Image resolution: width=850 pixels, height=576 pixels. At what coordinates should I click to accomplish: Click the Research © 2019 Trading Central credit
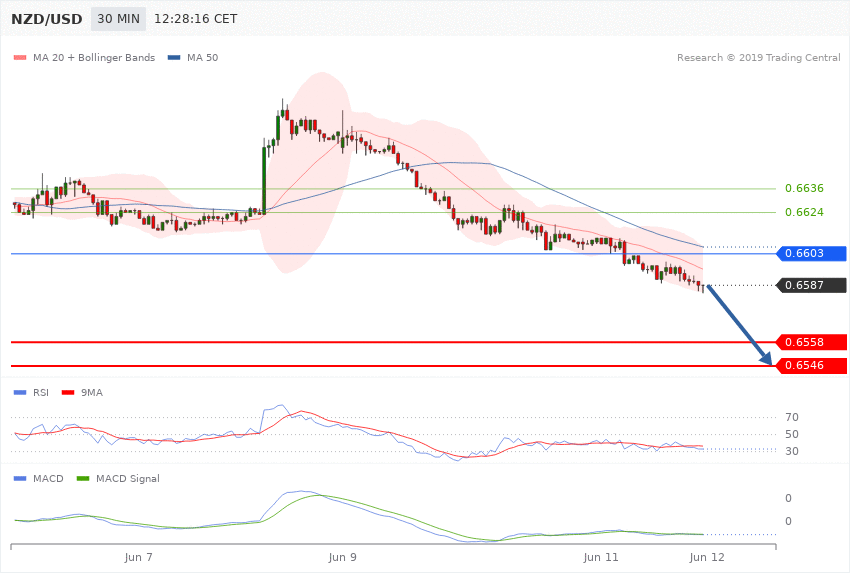coord(758,57)
